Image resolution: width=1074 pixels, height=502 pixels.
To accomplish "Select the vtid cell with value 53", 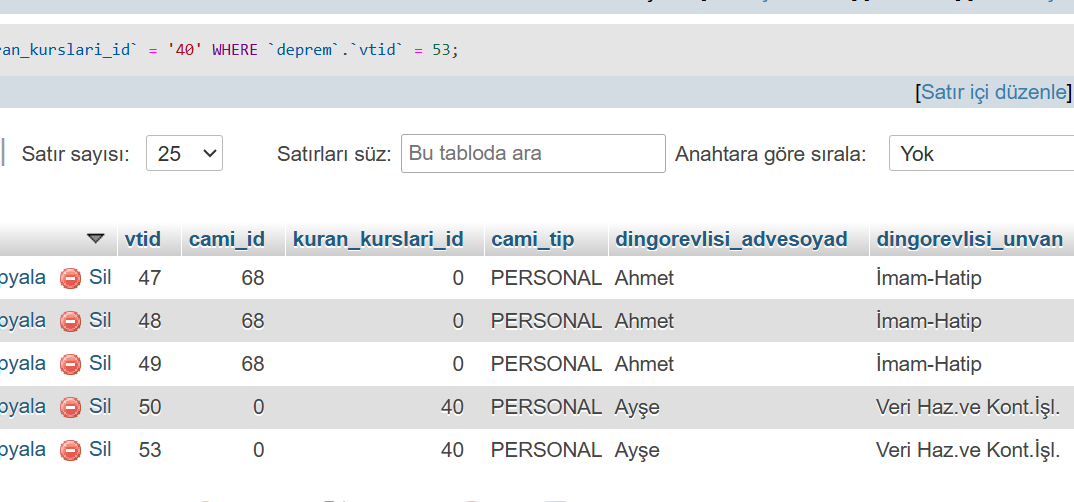I will [x=149, y=451].
